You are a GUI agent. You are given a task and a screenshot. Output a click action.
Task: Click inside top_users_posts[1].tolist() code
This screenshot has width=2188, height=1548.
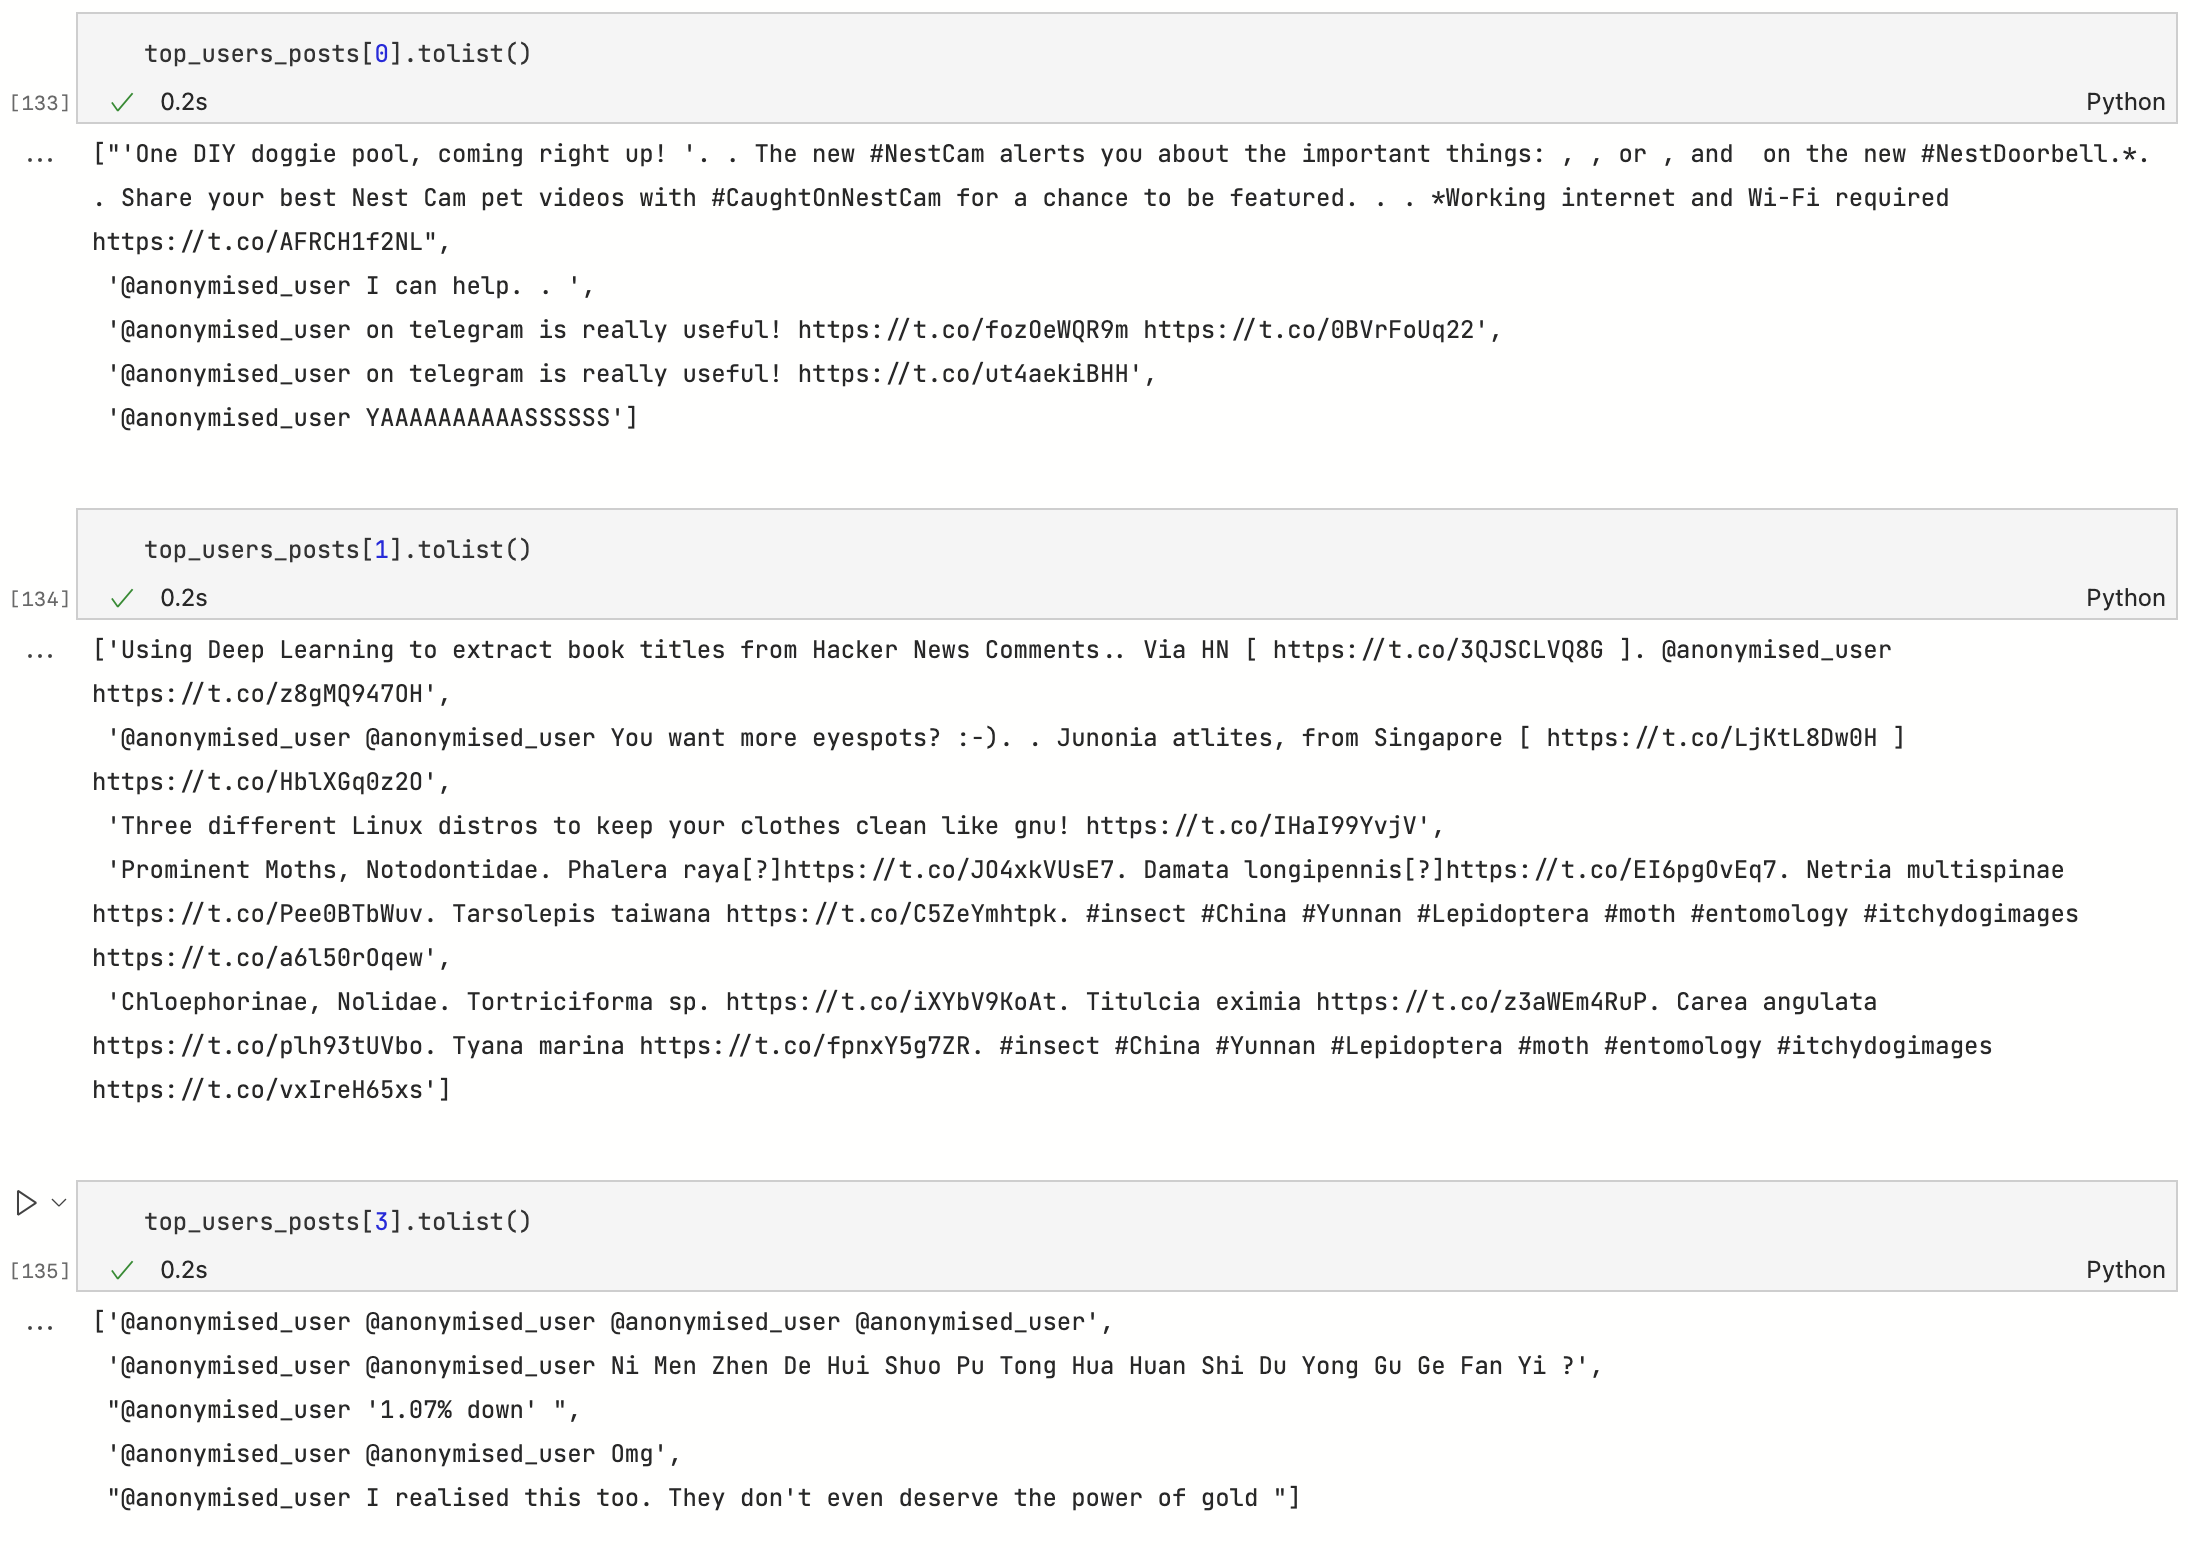pos(338,550)
